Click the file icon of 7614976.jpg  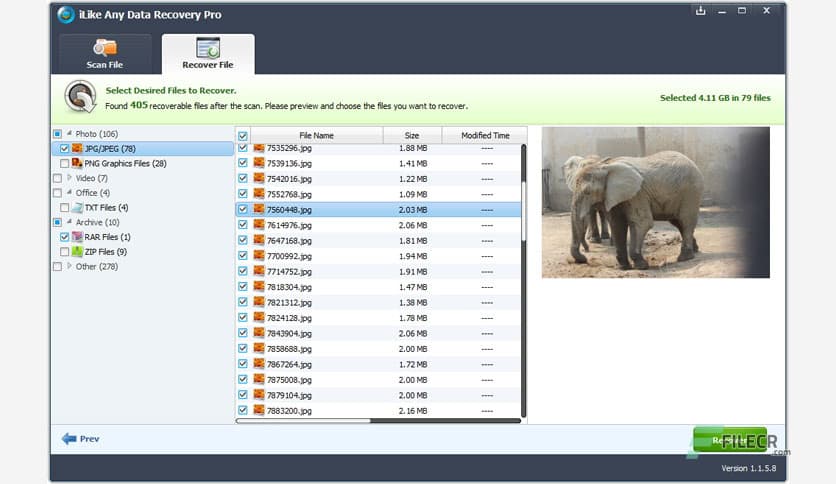pos(259,225)
